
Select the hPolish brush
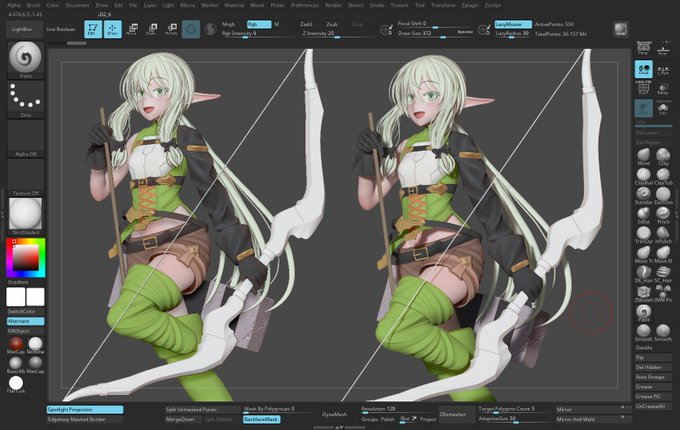pyautogui.click(x=663, y=235)
